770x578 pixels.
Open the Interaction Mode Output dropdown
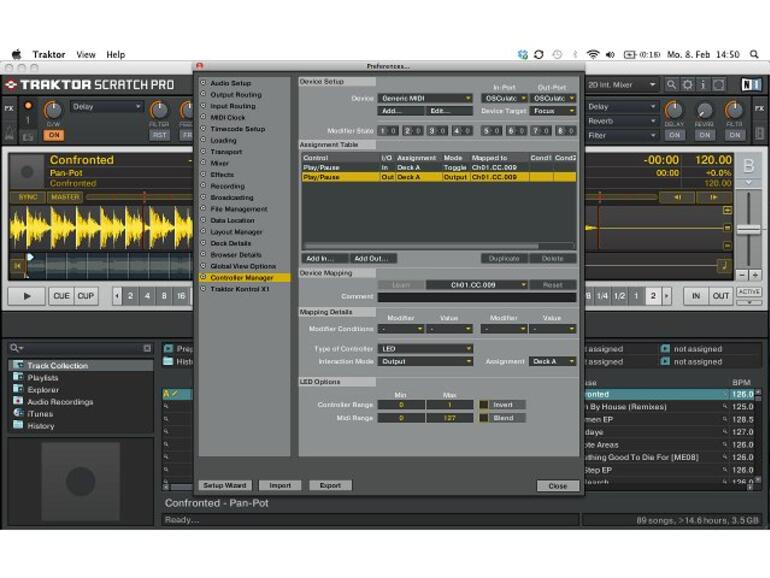click(x=425, y=361)
